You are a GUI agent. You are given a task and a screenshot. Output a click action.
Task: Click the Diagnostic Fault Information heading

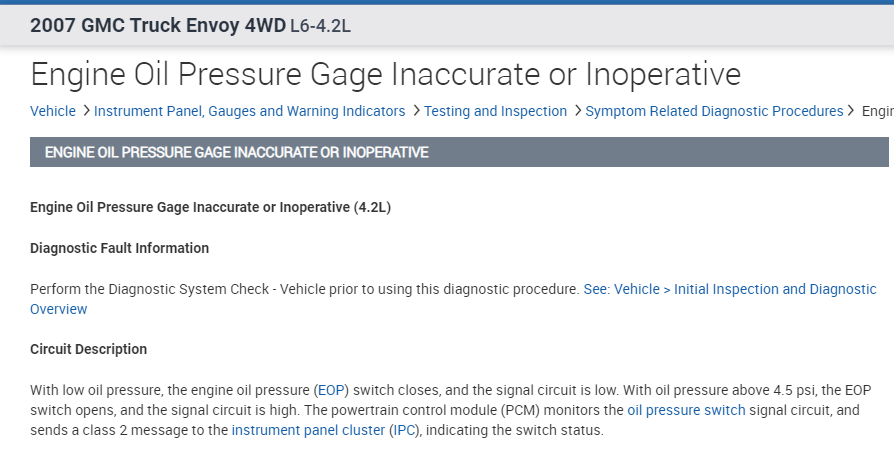[x=120, y=248]
